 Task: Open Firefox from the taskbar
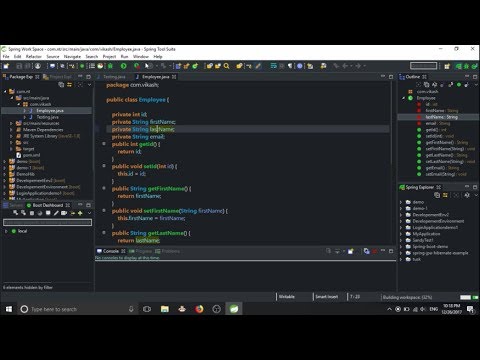199,309
